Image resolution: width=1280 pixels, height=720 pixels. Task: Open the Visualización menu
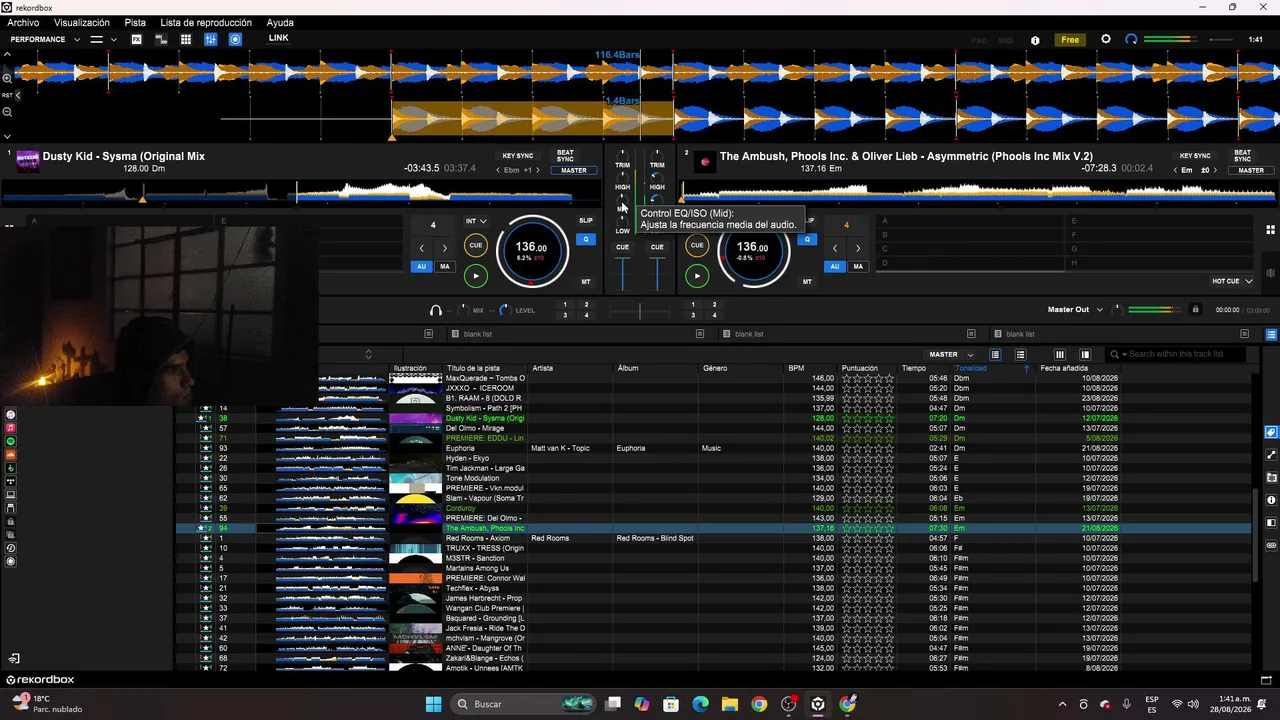82,22
